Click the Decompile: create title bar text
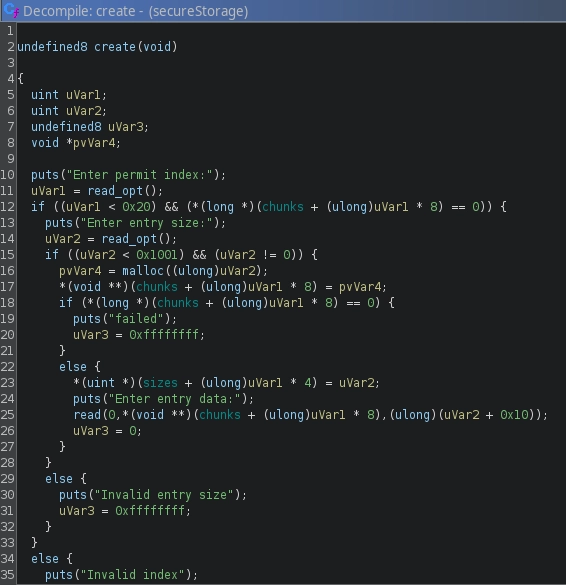This screenshot has height=585, width=566. click(x=136, y=11)
